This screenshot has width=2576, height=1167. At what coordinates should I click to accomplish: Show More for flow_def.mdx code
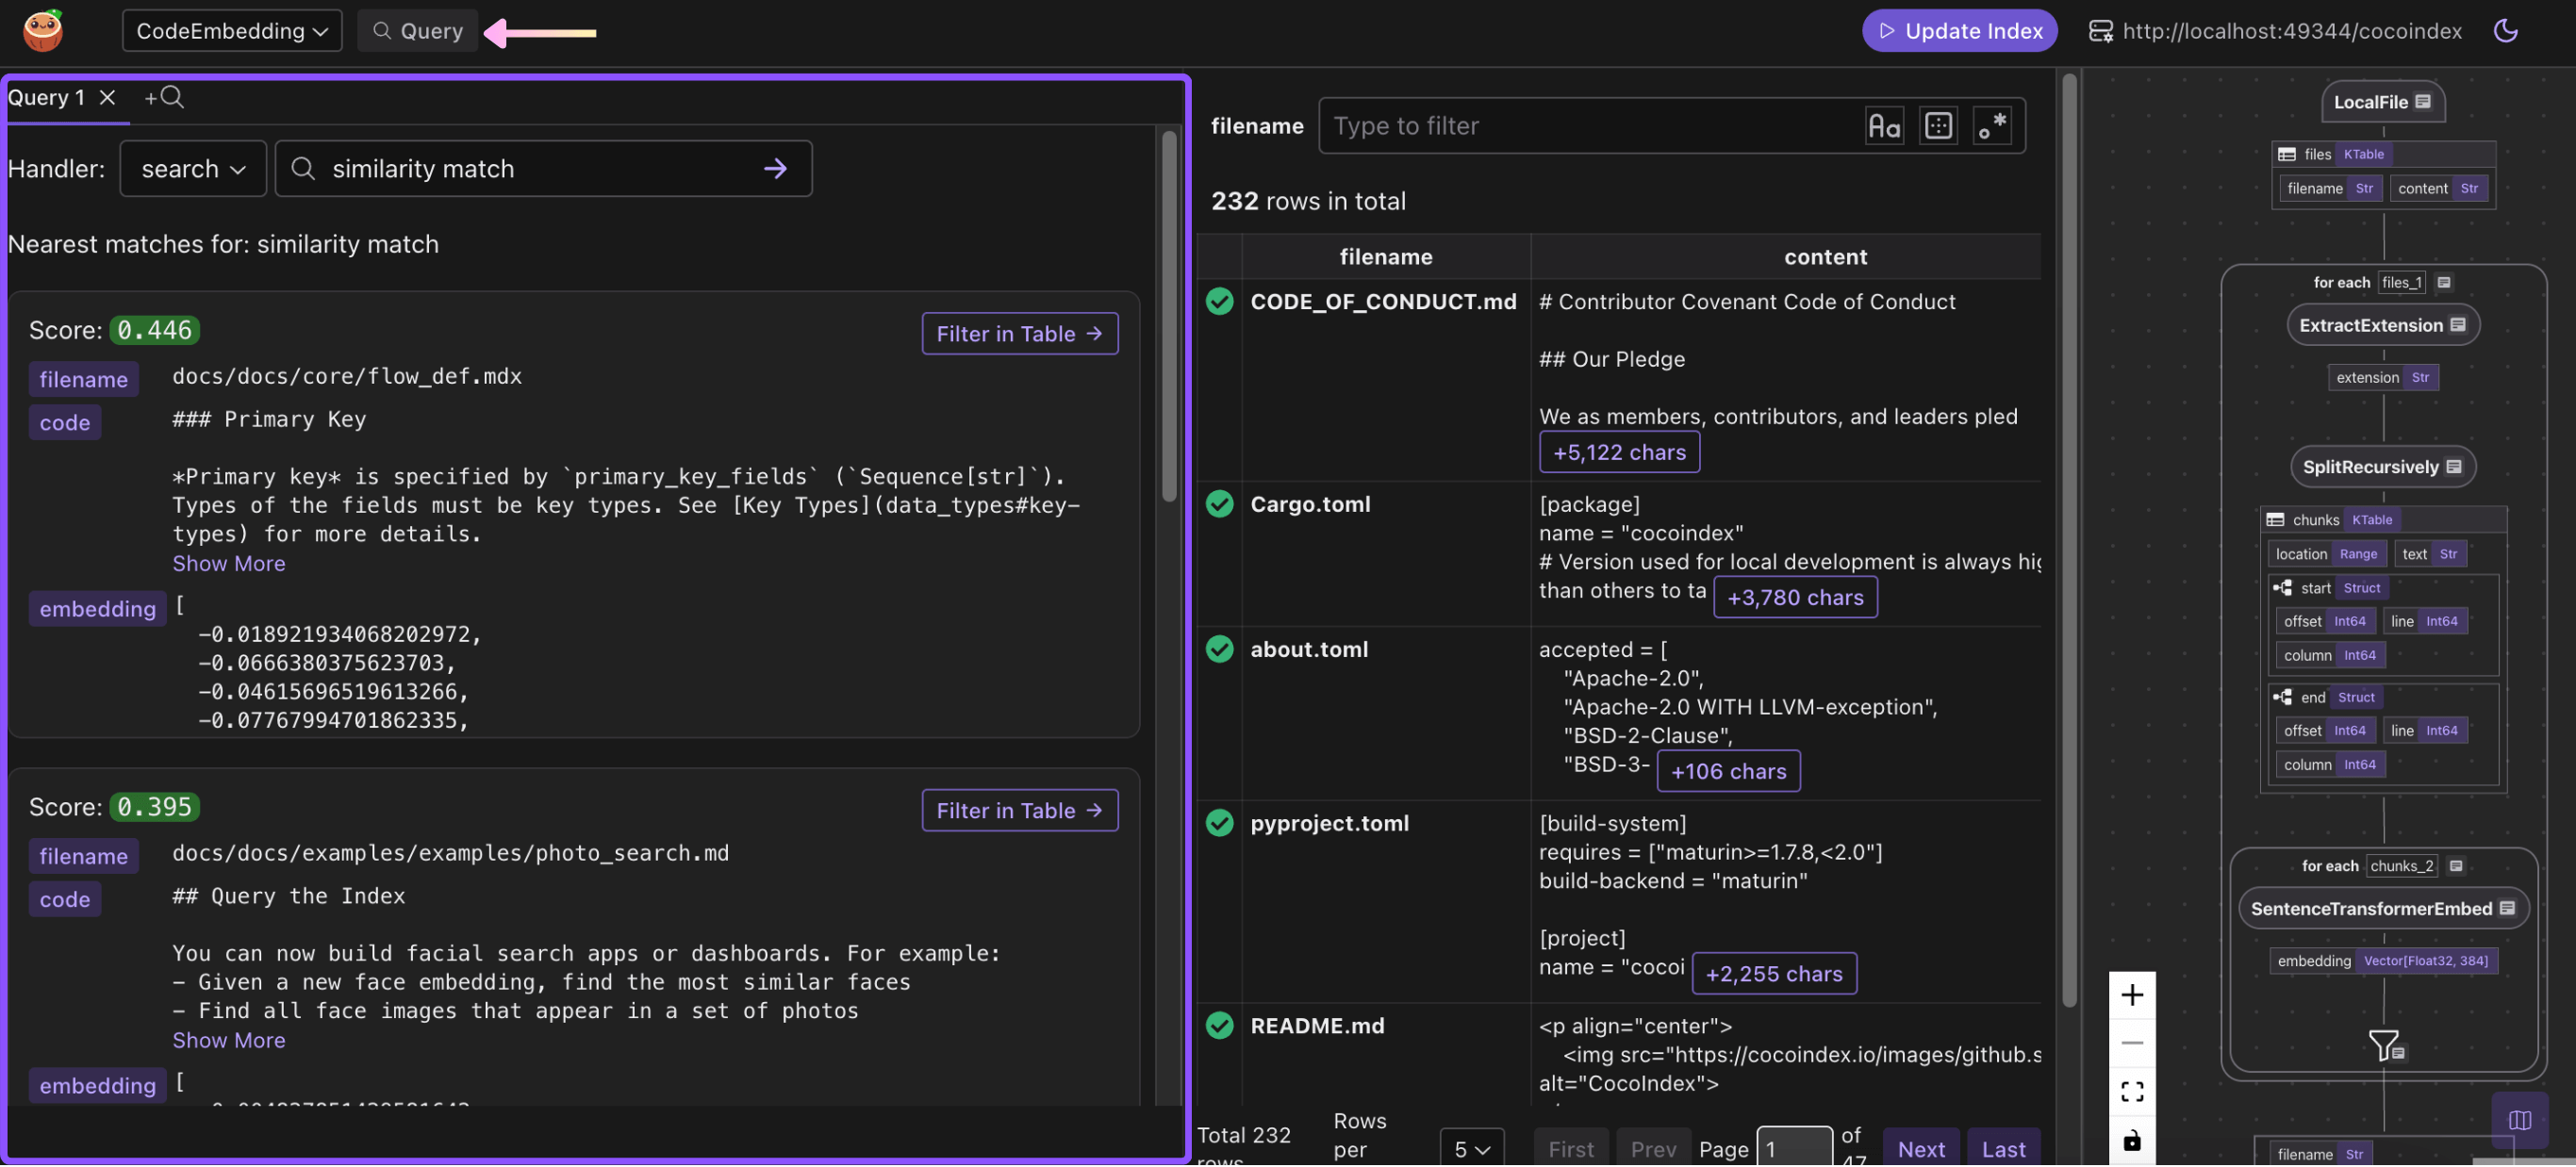tap(229, 564)
